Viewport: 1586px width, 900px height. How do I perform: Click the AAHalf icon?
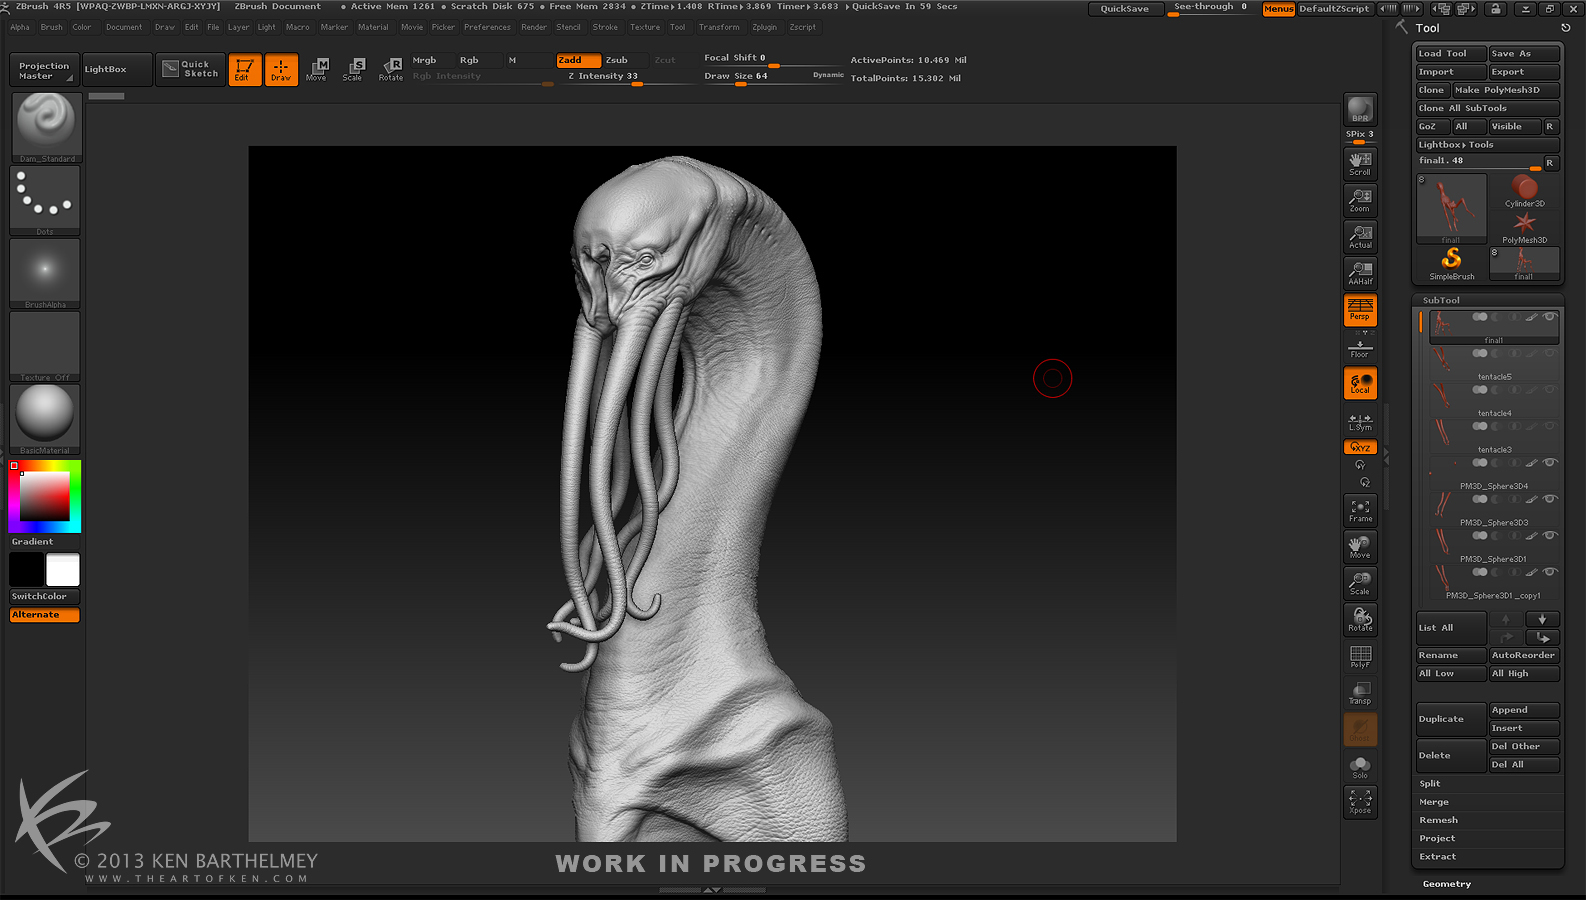click(1360, 273)
